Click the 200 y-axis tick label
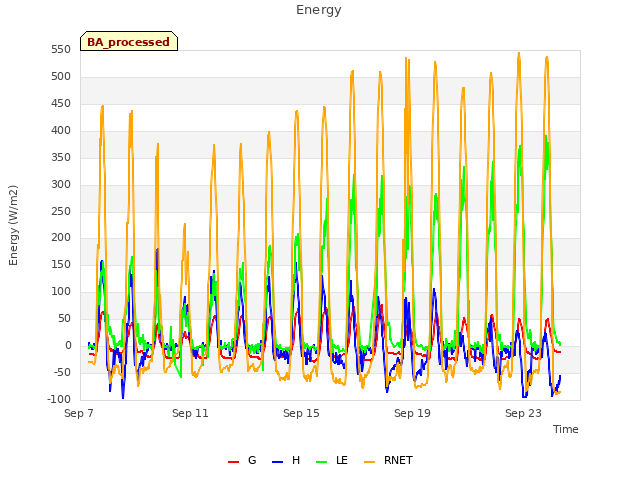Screen dimensions: 640x480 pos(61,238)
